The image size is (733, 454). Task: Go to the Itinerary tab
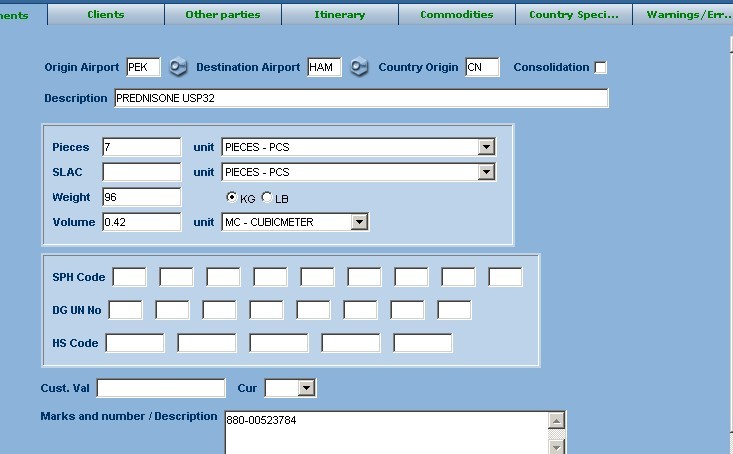340,15
